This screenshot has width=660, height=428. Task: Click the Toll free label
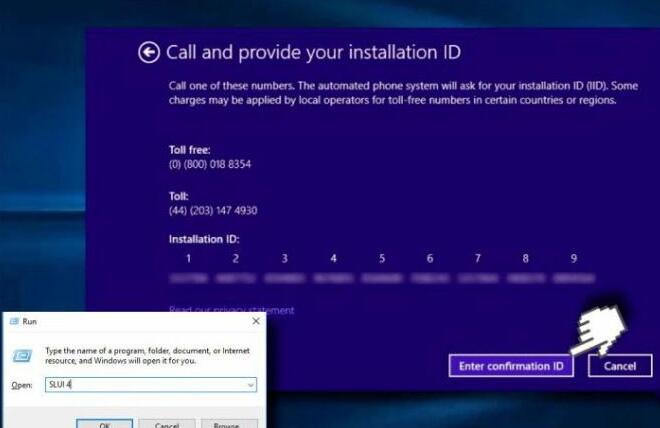(189, 150)
